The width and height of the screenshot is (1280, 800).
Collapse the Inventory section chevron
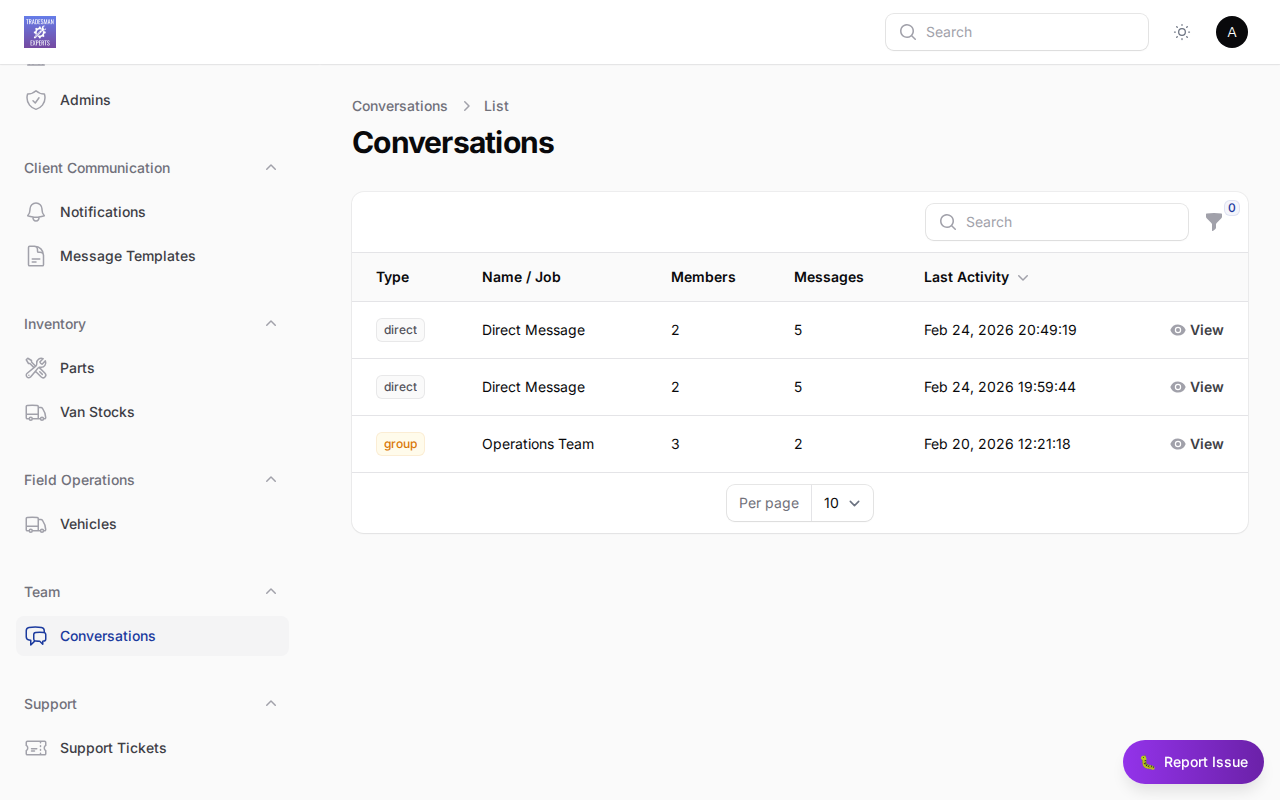[271, 323]
